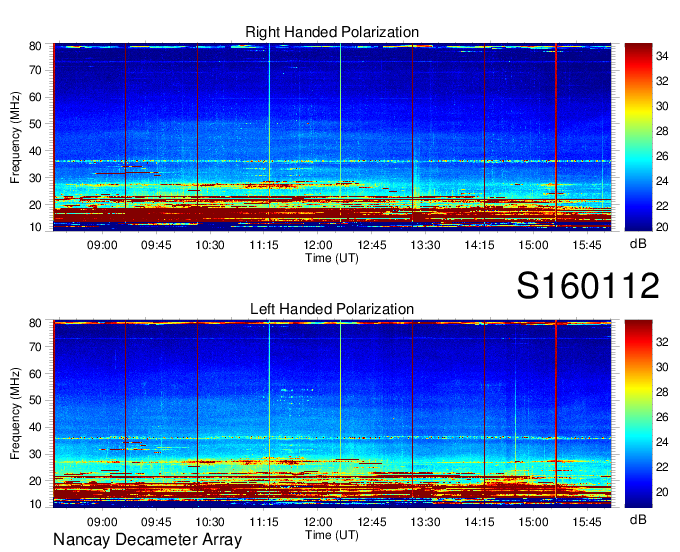680x552 pixels.
Task: Click the 10 MHz tick on Right Handed plot
Action: (x=35, y=227)
